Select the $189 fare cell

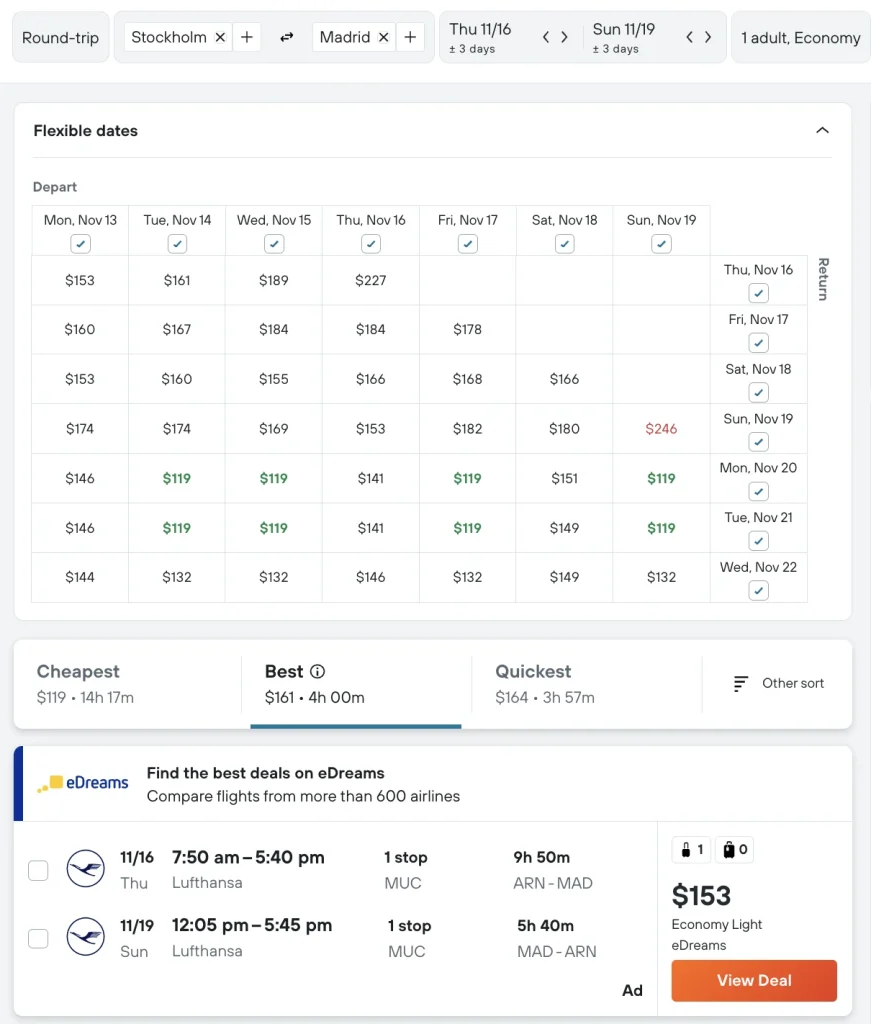pos(274,281)
